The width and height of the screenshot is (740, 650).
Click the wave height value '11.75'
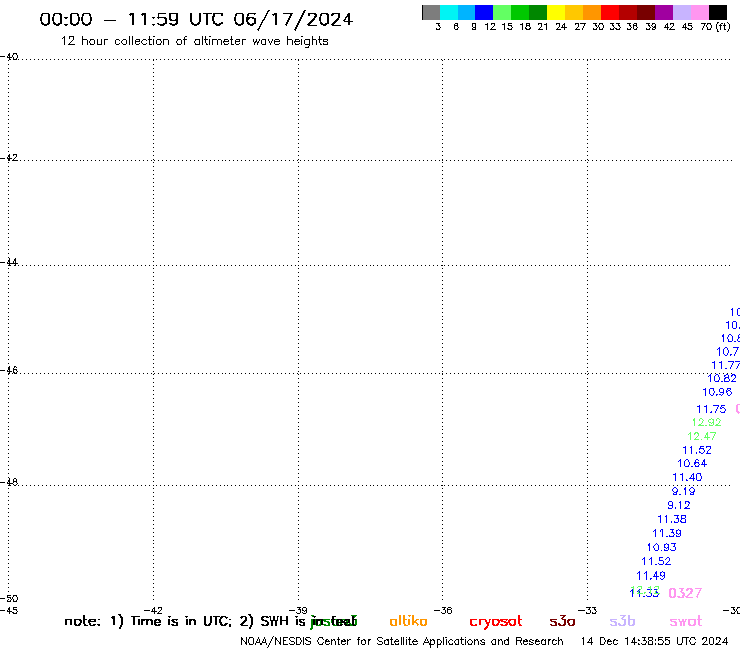pos(711,409)
